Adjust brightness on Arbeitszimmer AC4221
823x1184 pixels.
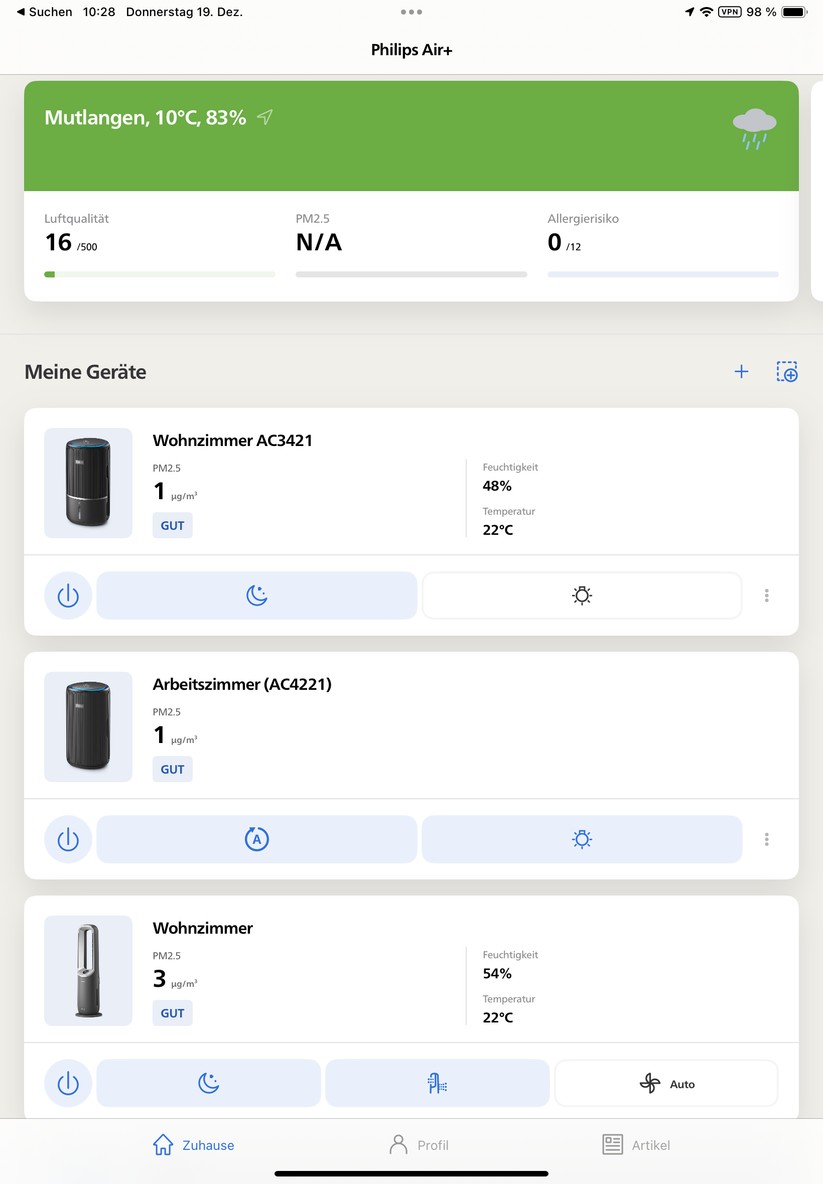[x=581, y=839]
